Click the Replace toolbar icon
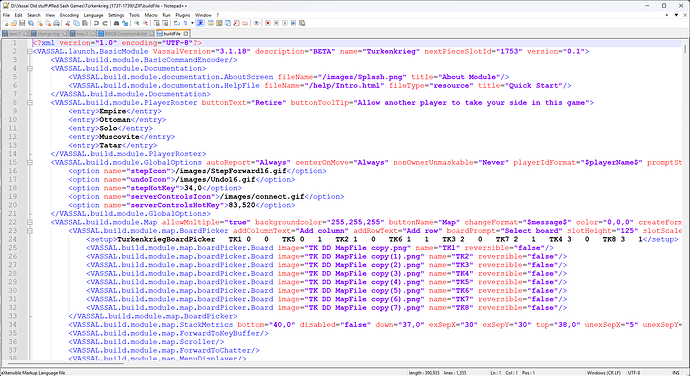Image resolution: width=690 pixels, height=376 pixels. click(125, 23)
